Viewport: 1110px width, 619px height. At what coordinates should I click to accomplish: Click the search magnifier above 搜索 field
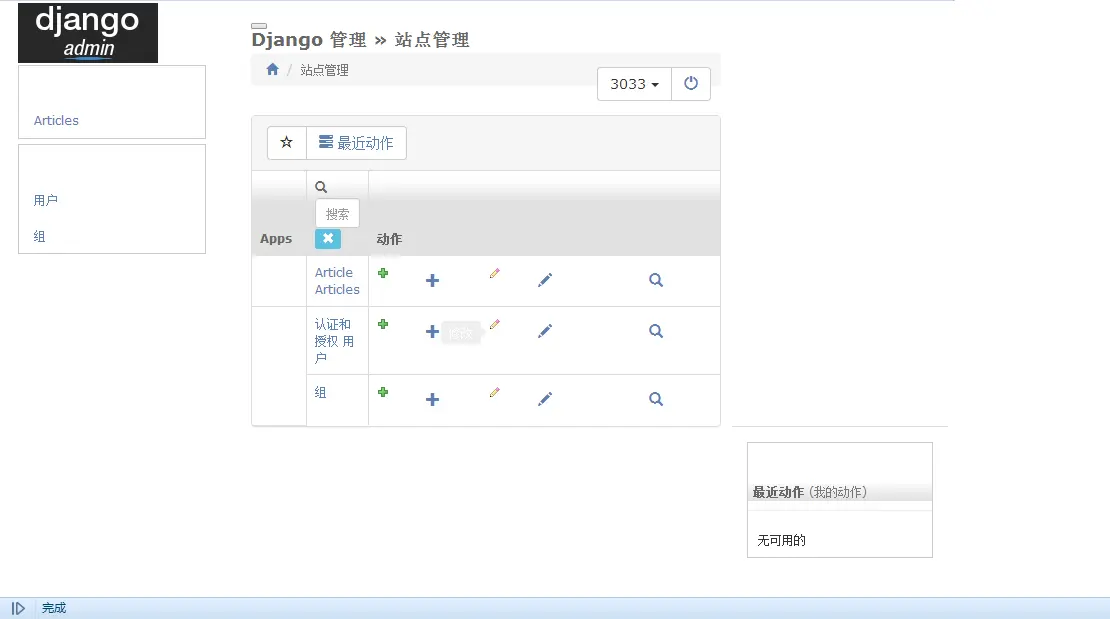(321, 187)
